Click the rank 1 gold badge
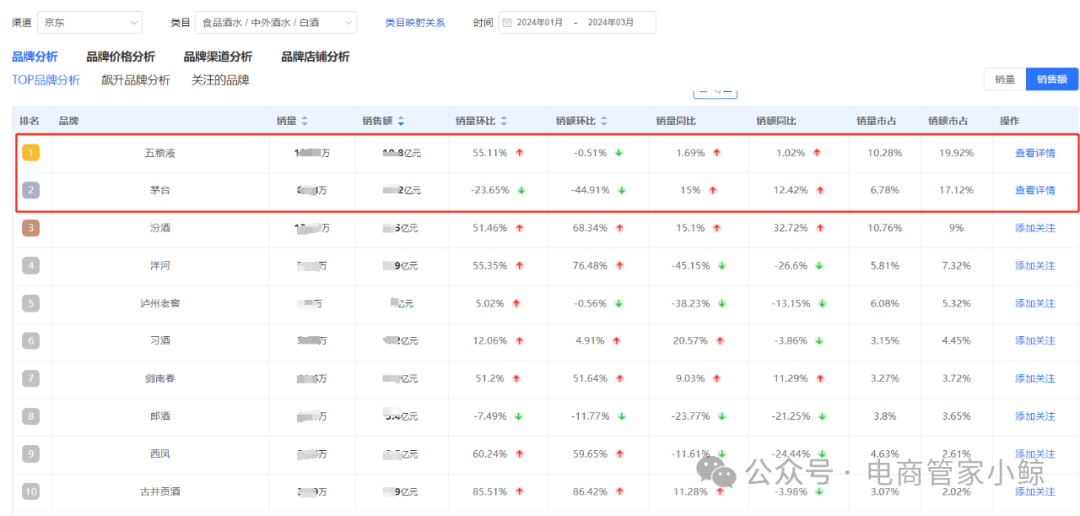1080x516 pixels. pos(30,153)
